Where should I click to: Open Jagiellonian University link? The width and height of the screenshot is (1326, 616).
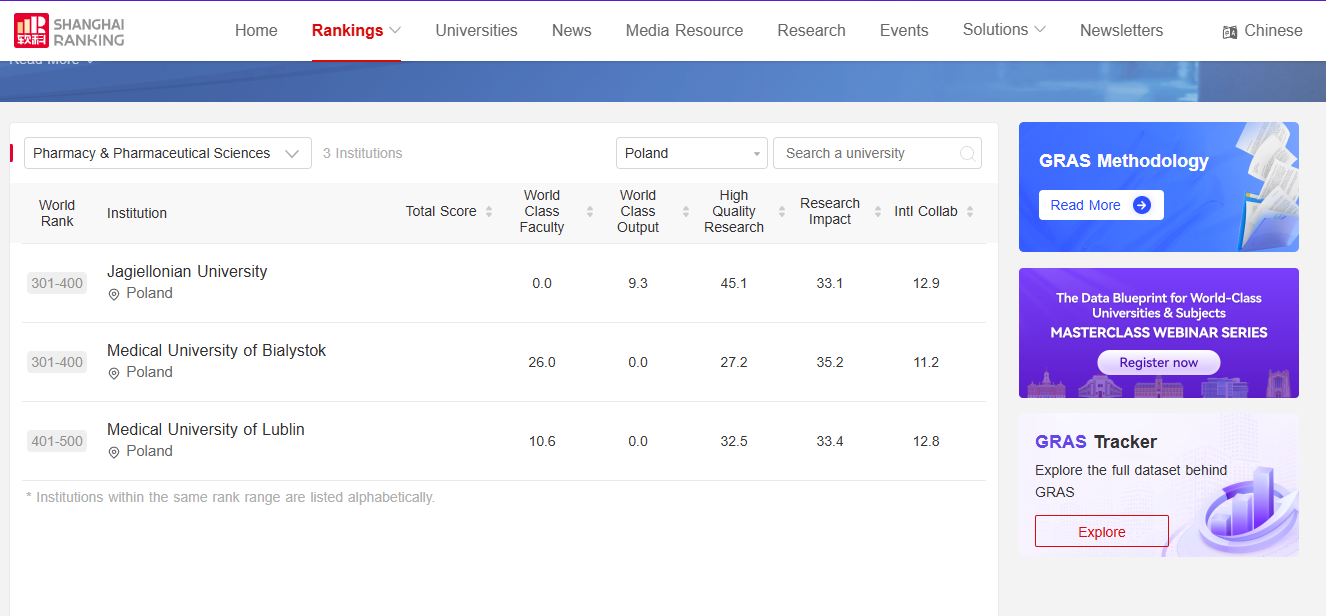pyautogui.click(x=187, y=271)
